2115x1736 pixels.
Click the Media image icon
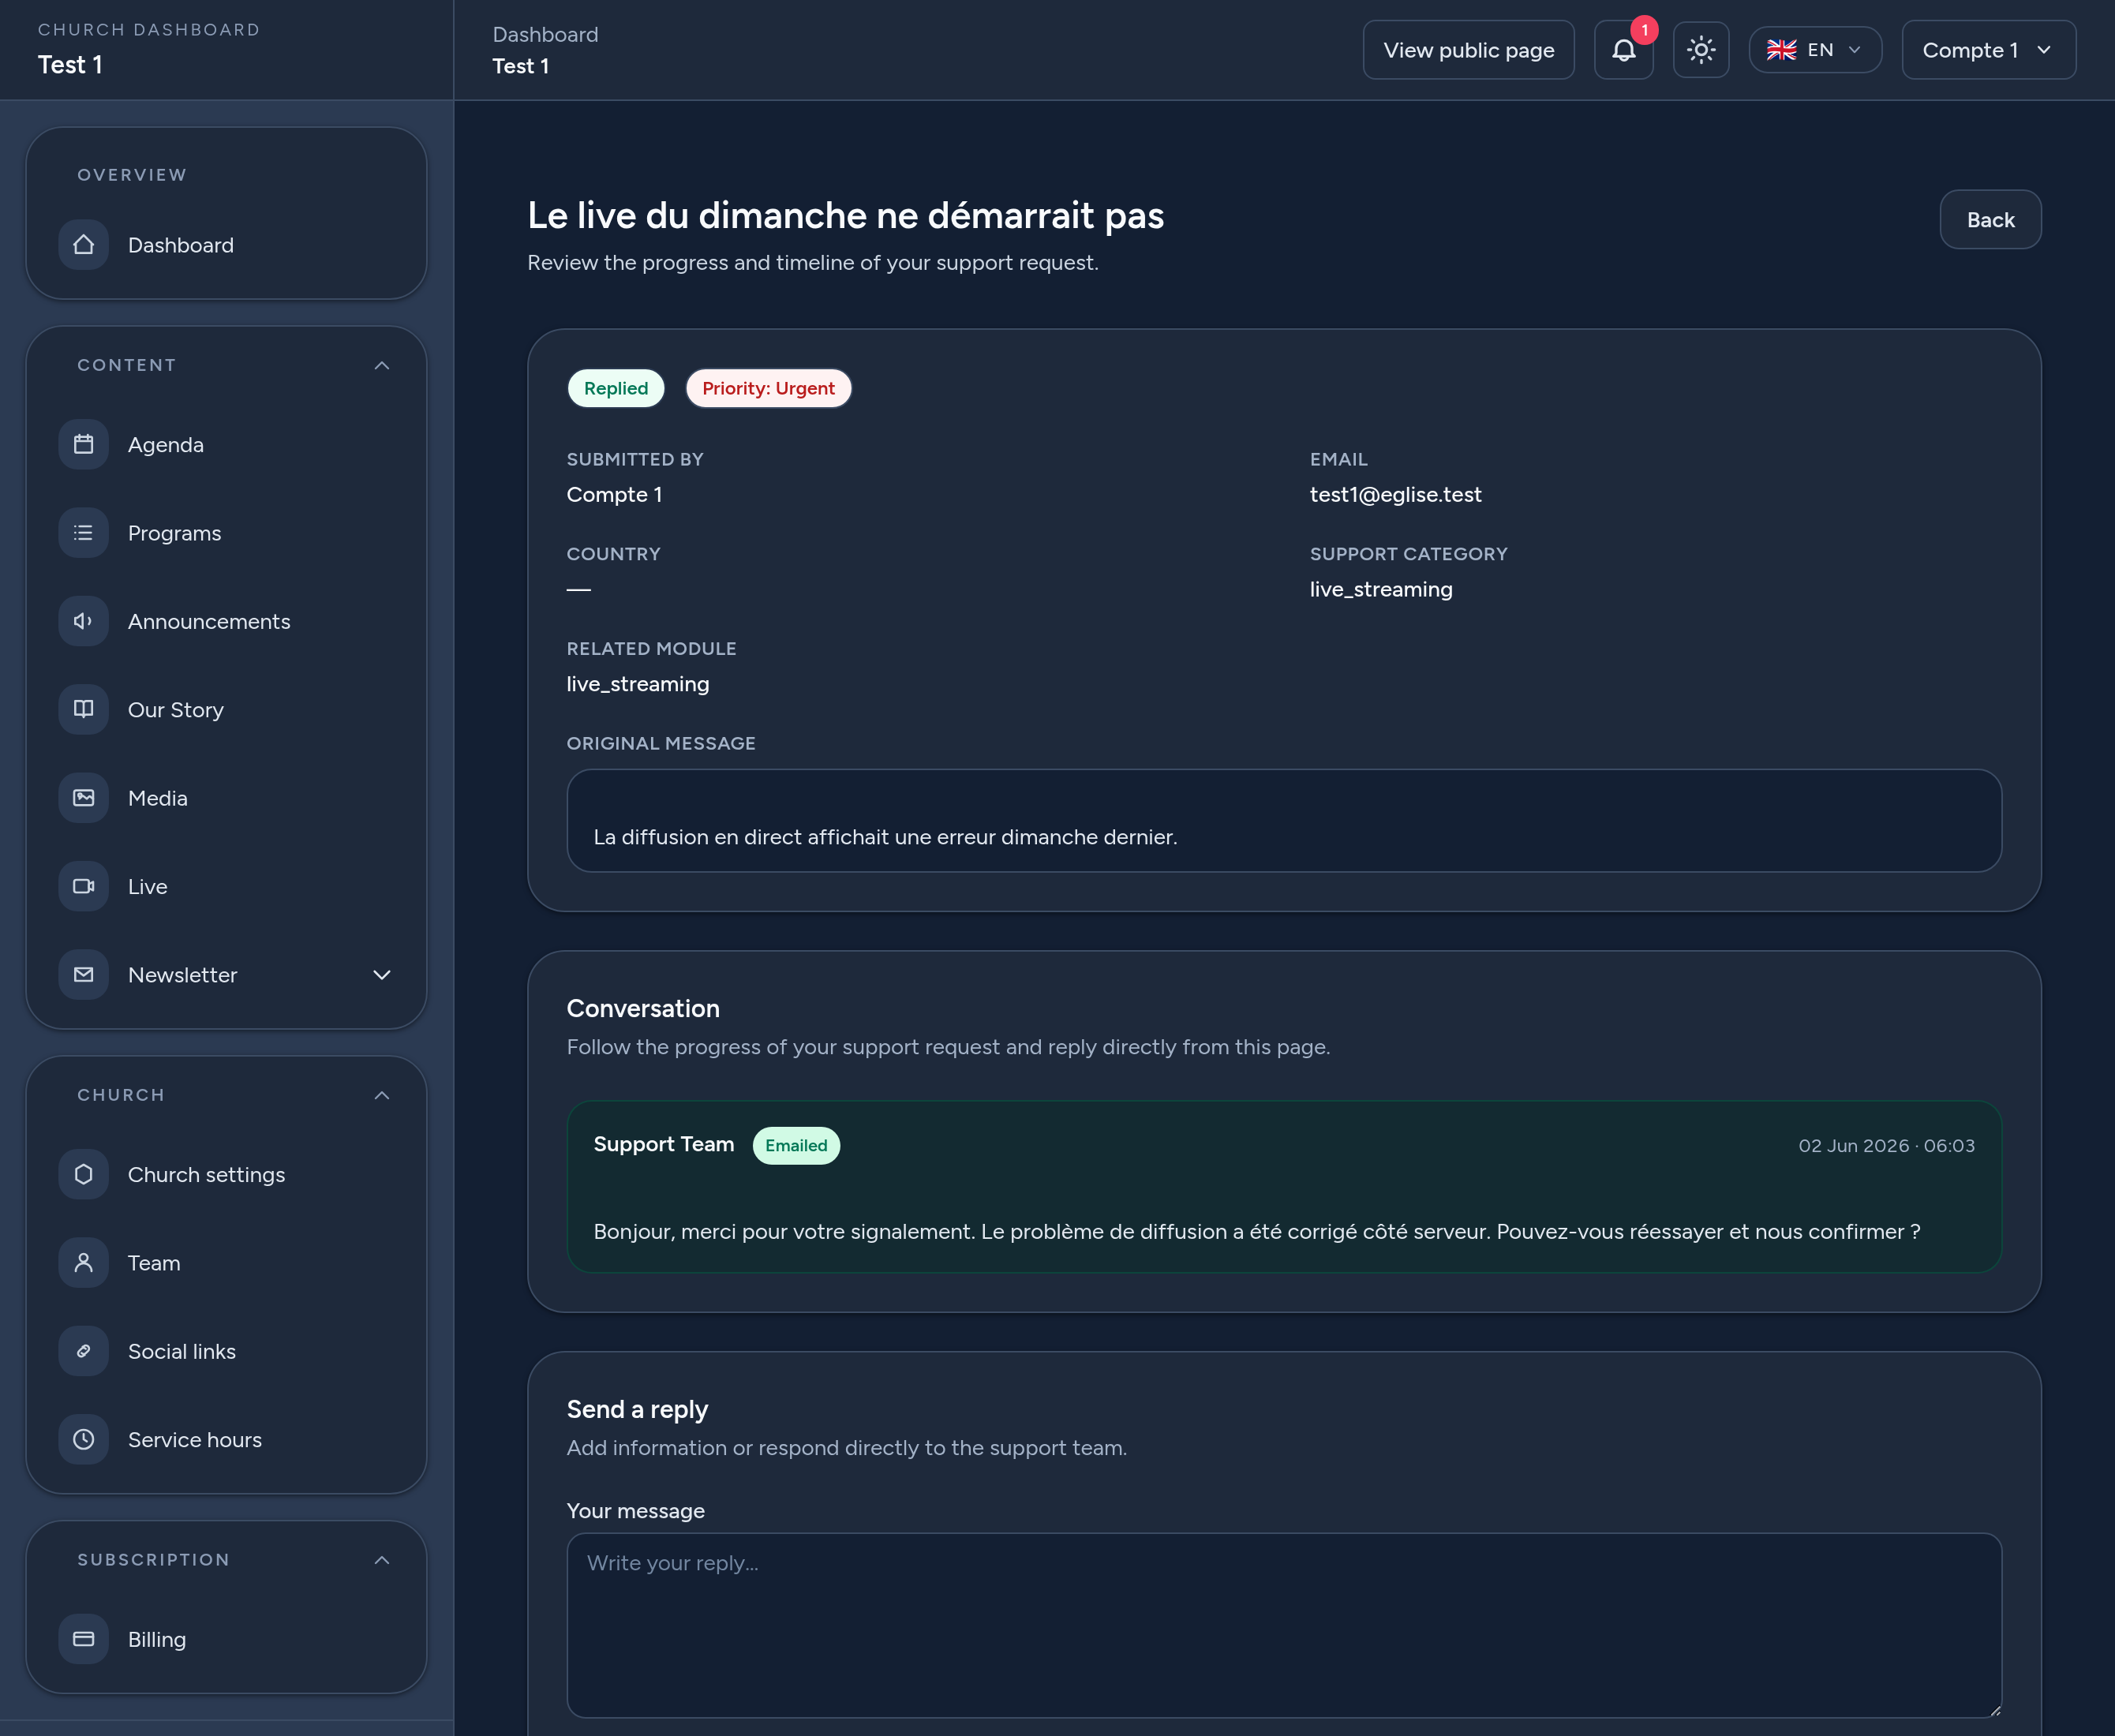[x=84, y=798]
